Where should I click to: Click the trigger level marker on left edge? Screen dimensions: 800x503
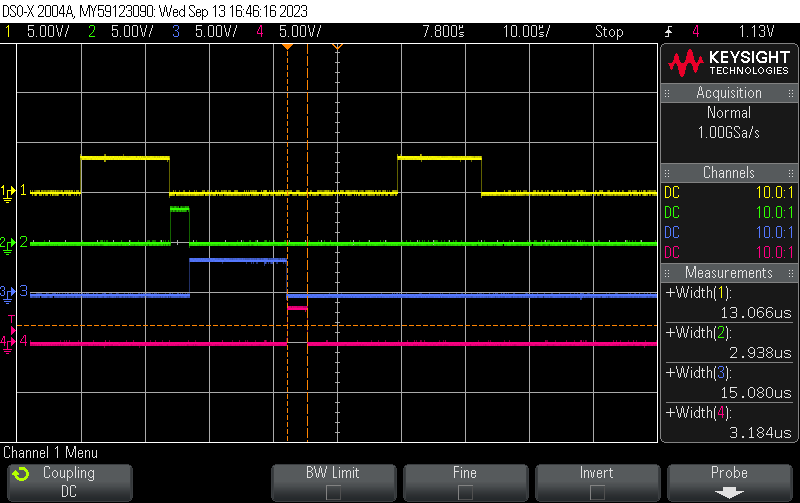[x=12, y=327]
